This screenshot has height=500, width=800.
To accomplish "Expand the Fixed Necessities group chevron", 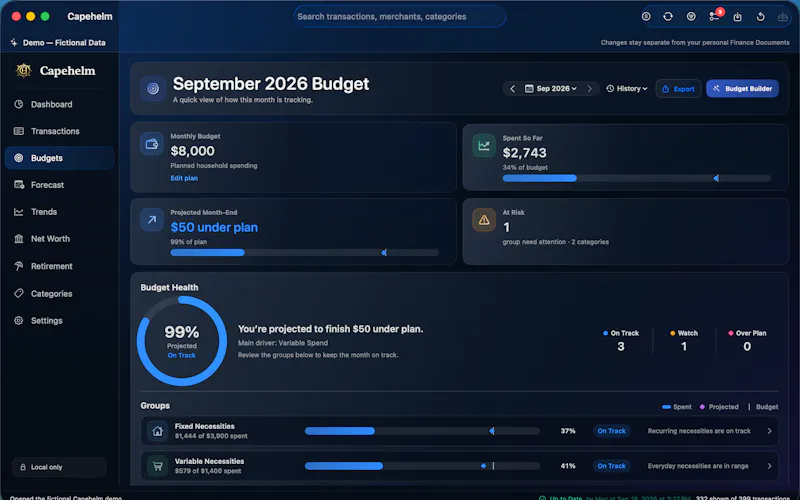I will (x=769, y=431).
